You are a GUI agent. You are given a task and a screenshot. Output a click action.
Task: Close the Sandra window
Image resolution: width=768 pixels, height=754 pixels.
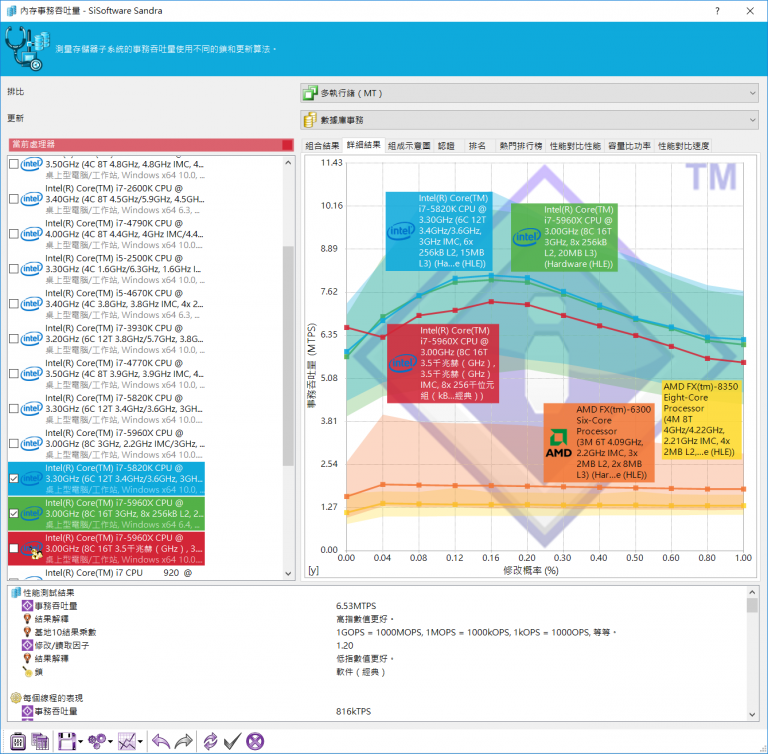pos(750,11)
